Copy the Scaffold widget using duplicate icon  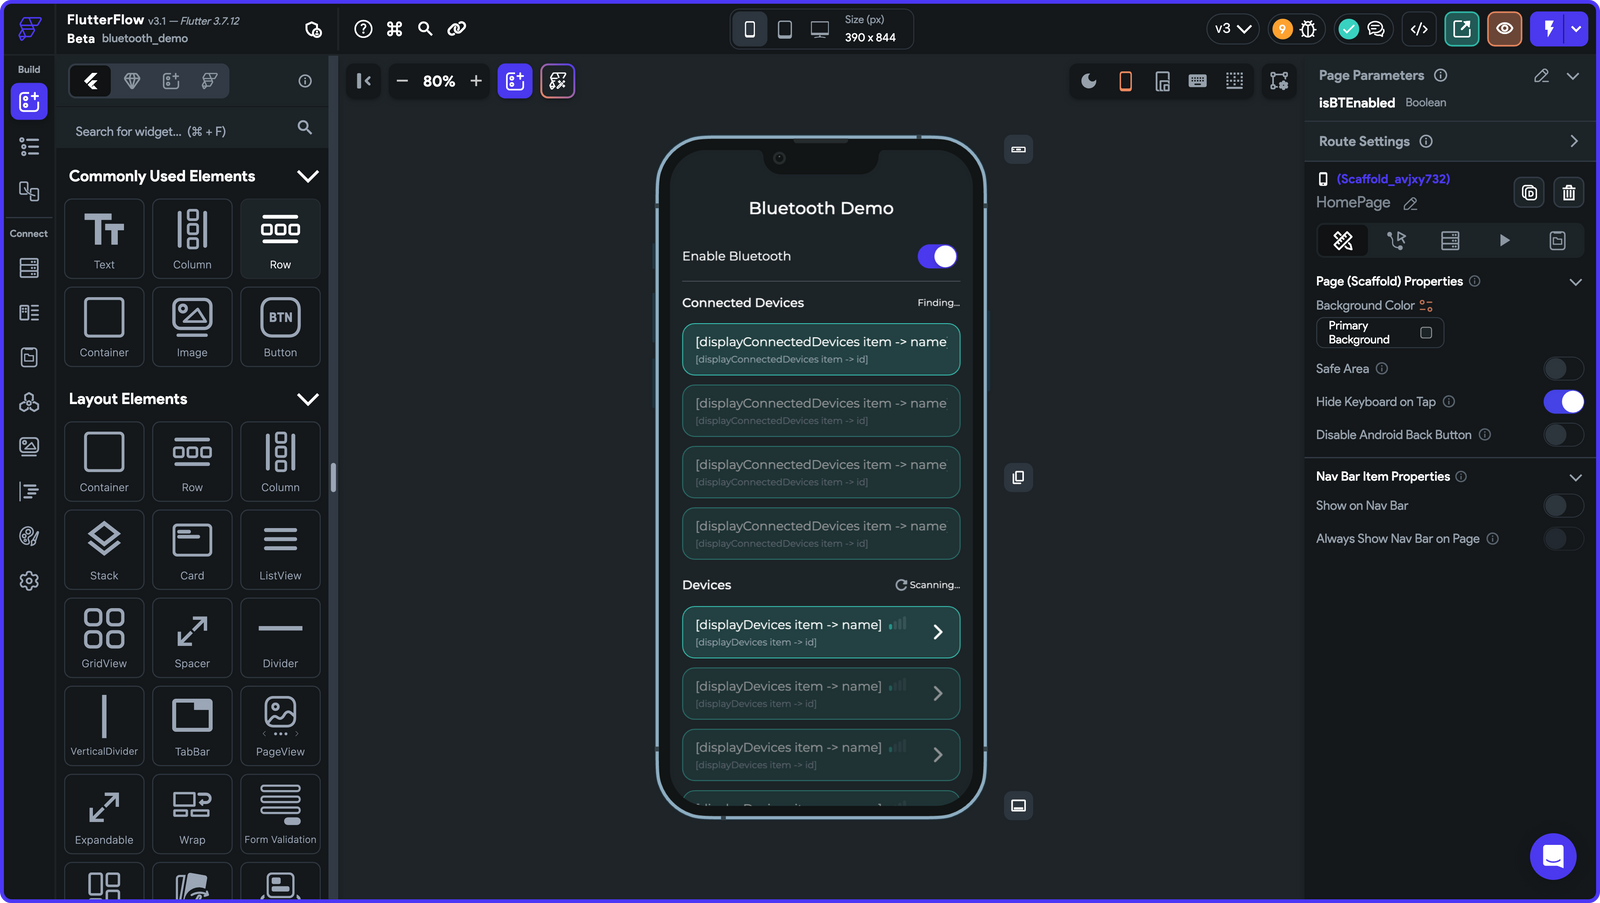coord(1529,192)
